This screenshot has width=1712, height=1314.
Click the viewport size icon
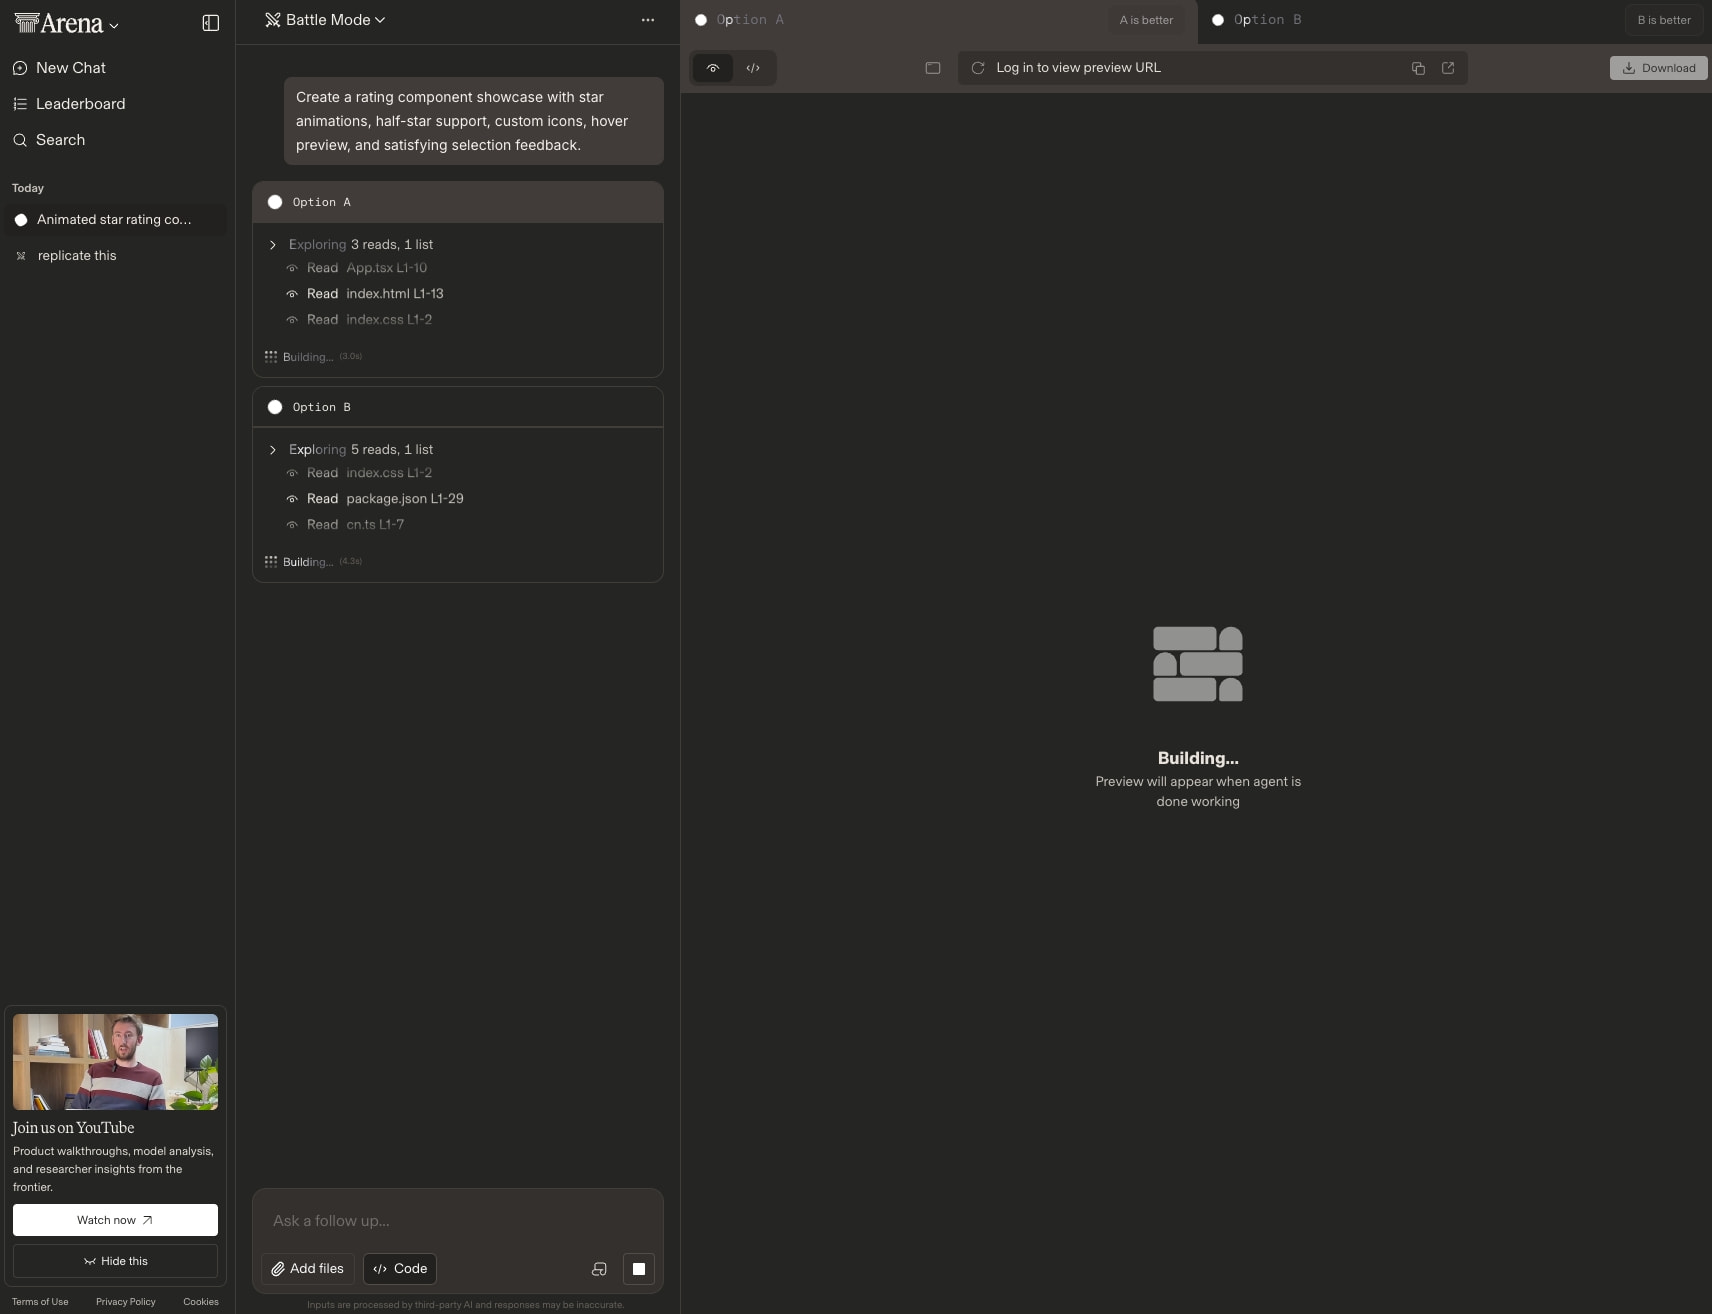pyautogui.click(x=933, y=68)
